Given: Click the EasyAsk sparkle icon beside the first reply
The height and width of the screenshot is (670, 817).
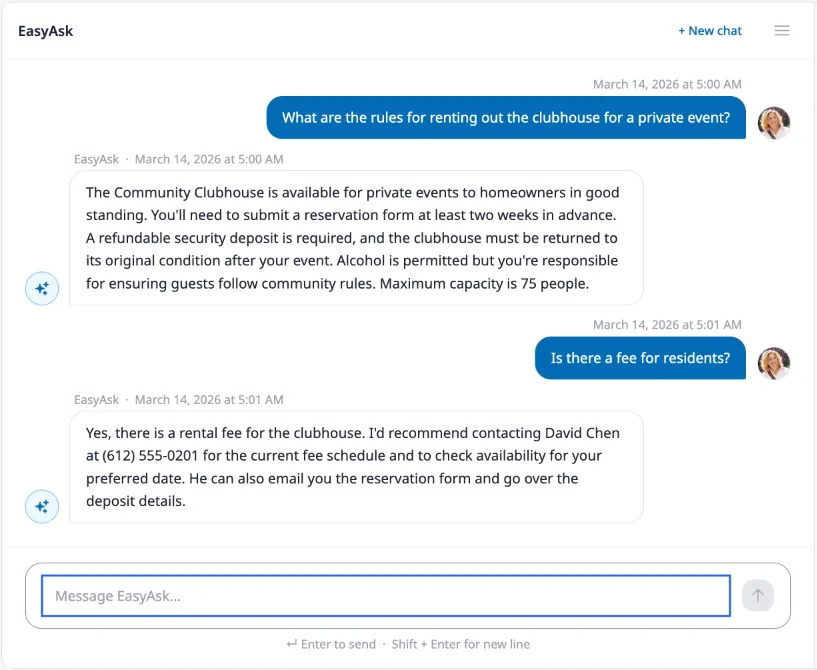Looking at the screenshot, I should click(42, 288).
